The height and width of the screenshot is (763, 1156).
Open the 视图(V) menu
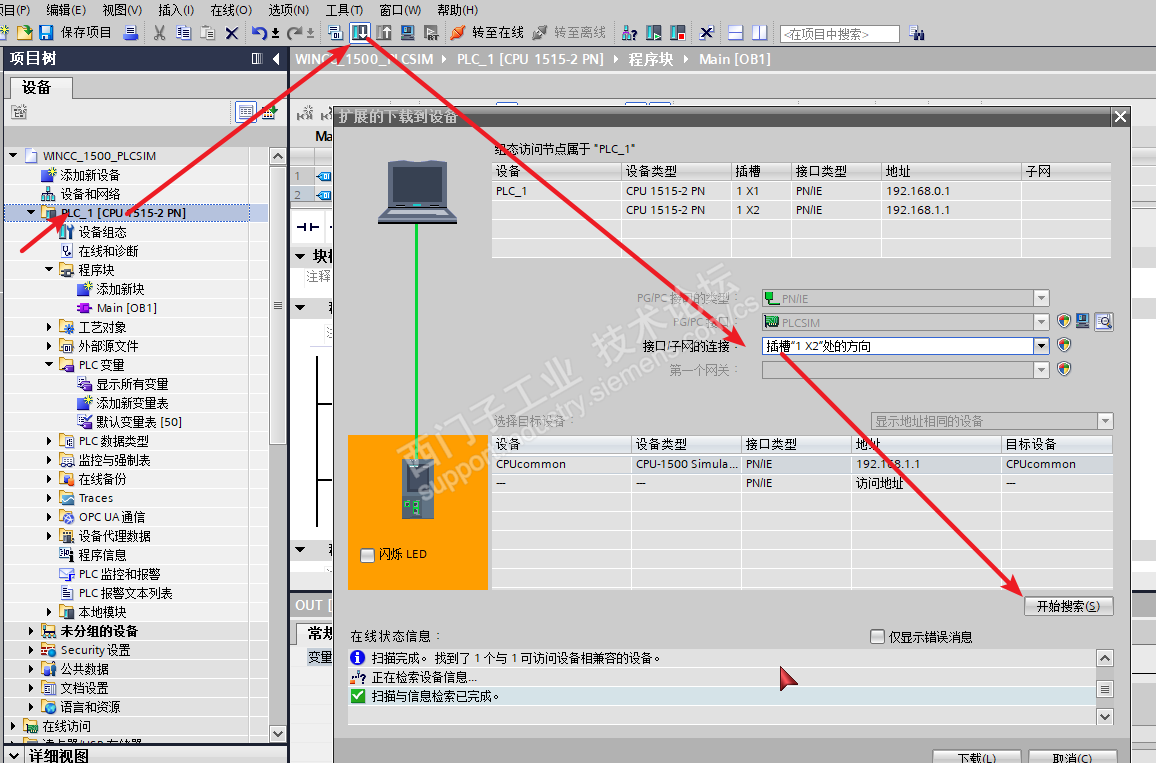point(122,10)
